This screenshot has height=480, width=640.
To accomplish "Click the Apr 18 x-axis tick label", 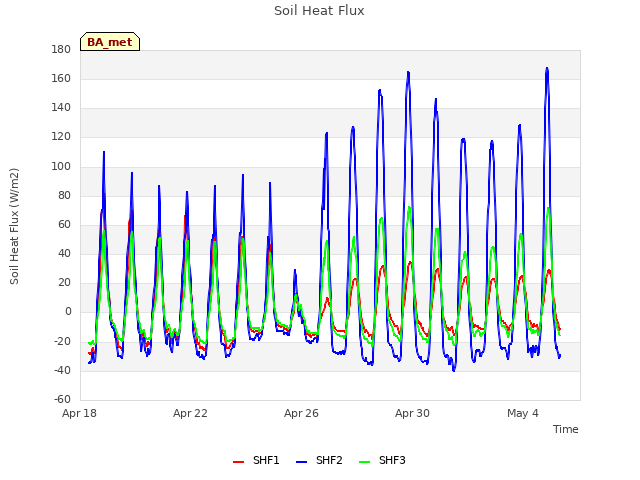I will pyautogui.click(x=79, y=413).
